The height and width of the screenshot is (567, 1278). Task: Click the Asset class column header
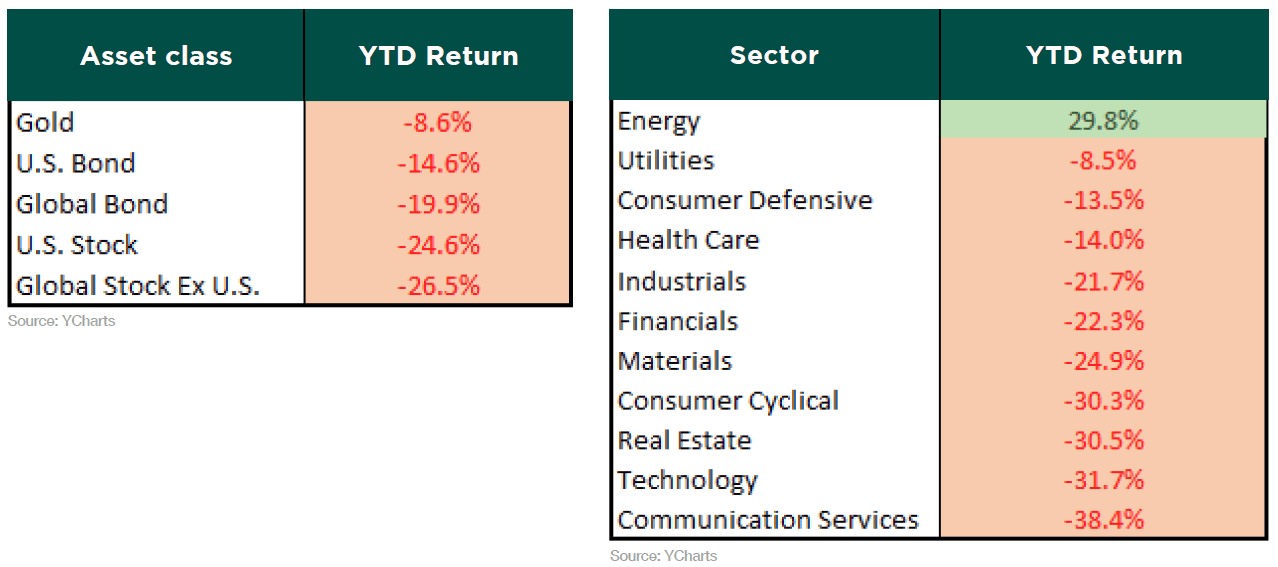coord(156,56)
